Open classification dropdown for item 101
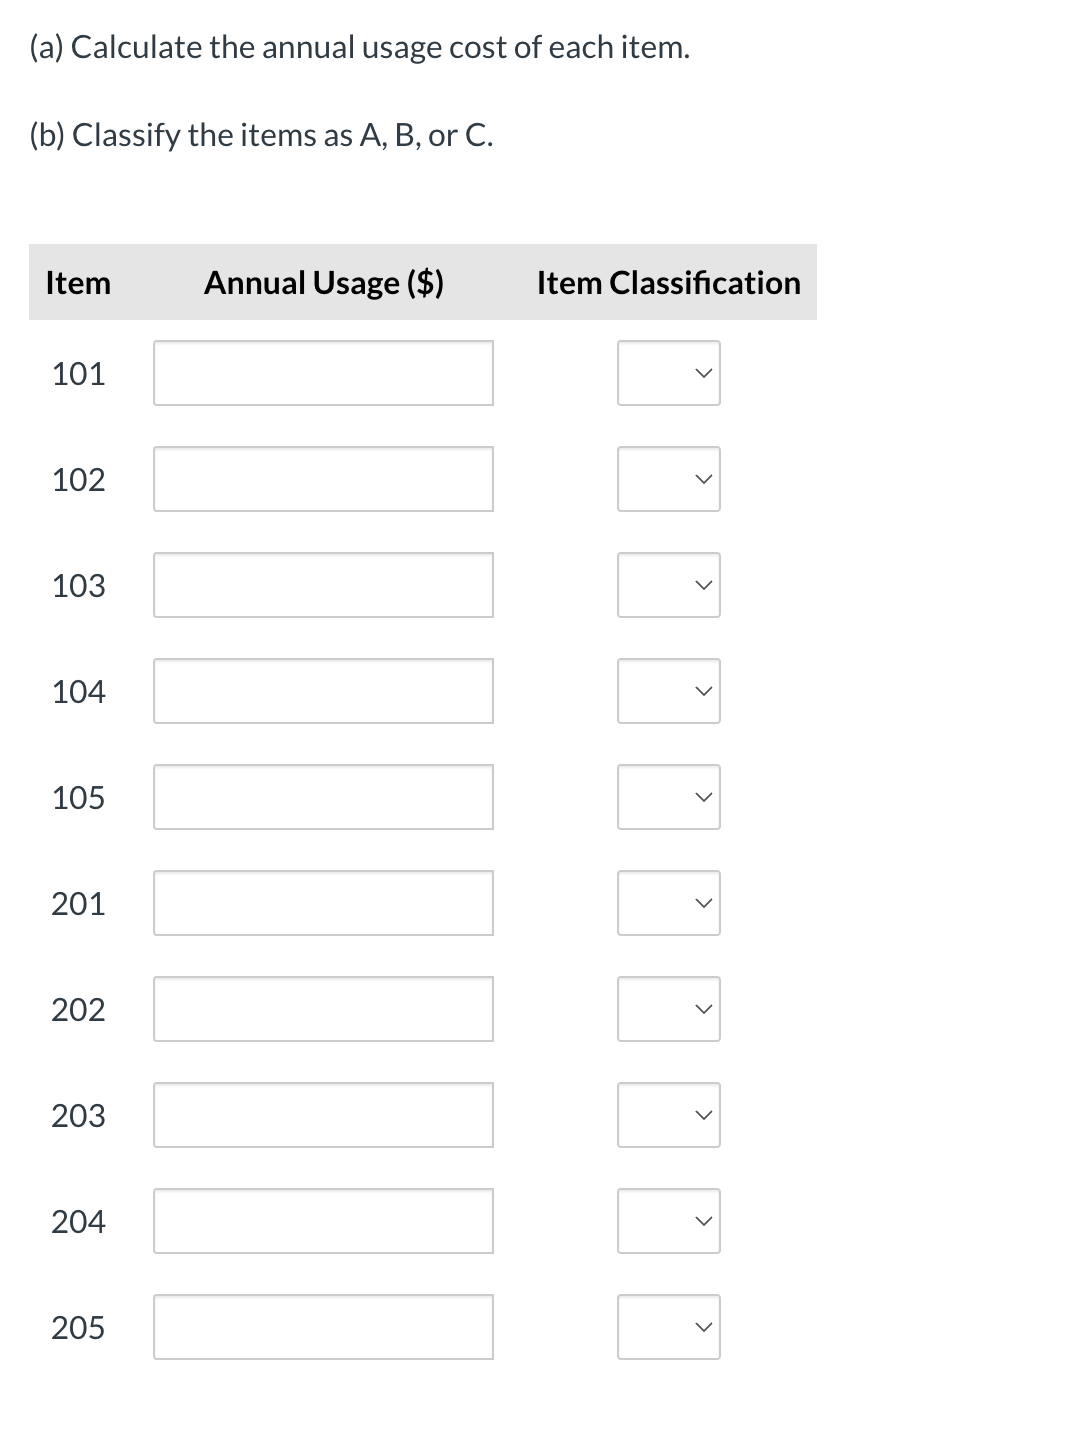This screenshot has height=1436, width=1066. coord(668,373)
